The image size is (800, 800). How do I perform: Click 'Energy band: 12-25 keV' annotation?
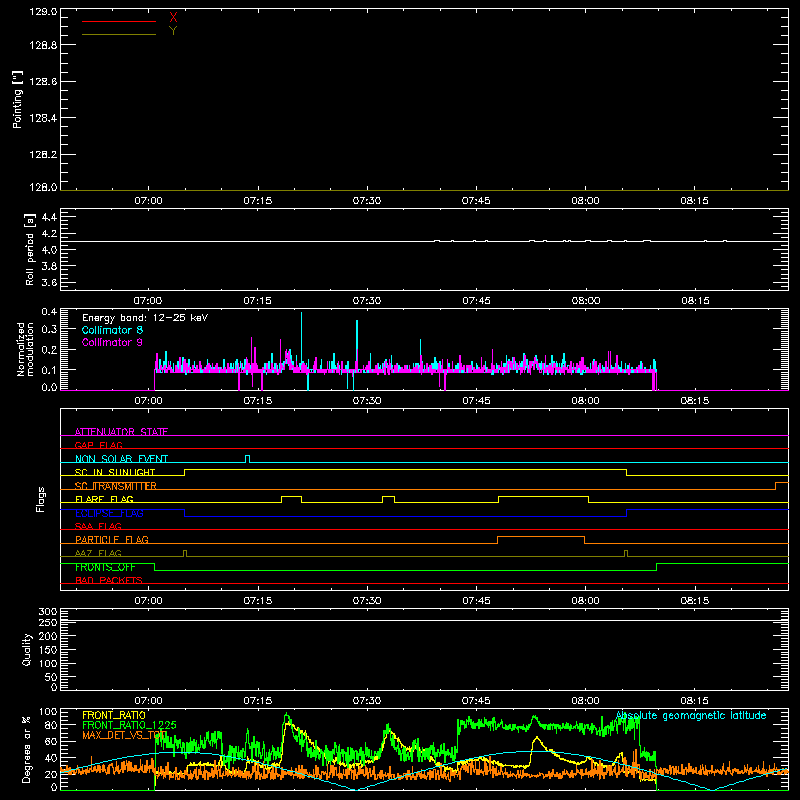click(145, 318)
